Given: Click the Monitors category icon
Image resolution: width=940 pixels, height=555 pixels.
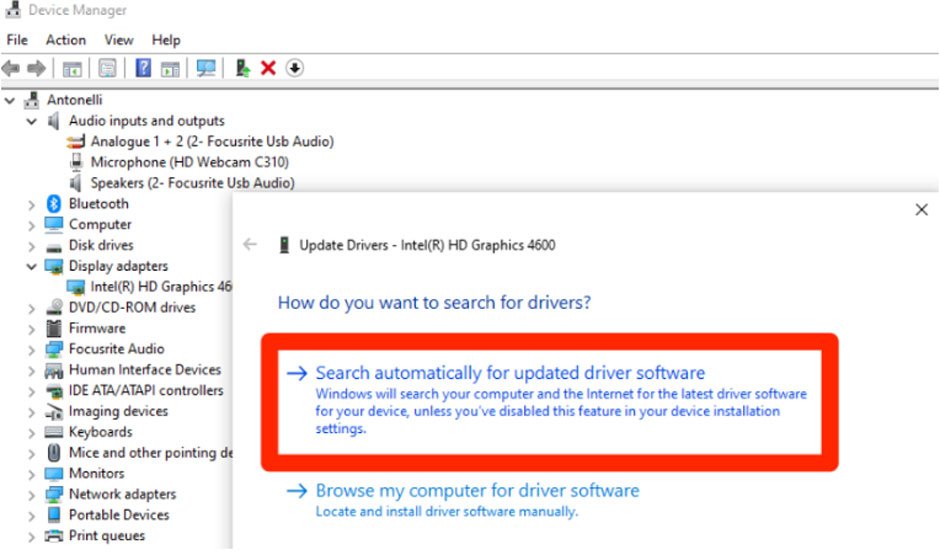Looking at the screenshot, I should (54, 473).
